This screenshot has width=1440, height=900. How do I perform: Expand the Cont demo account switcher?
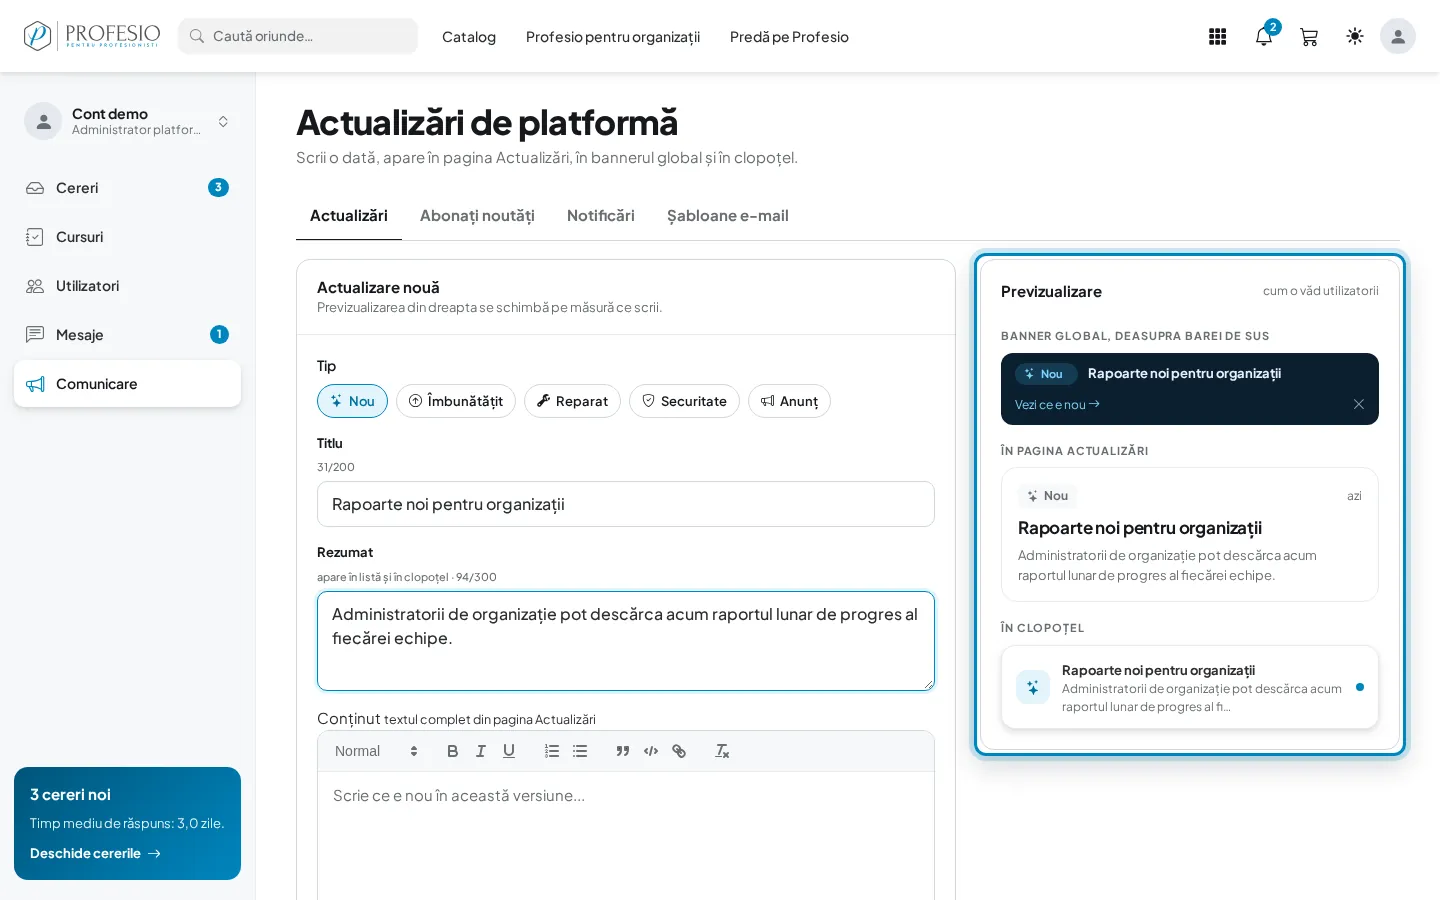tap(127, 121)
